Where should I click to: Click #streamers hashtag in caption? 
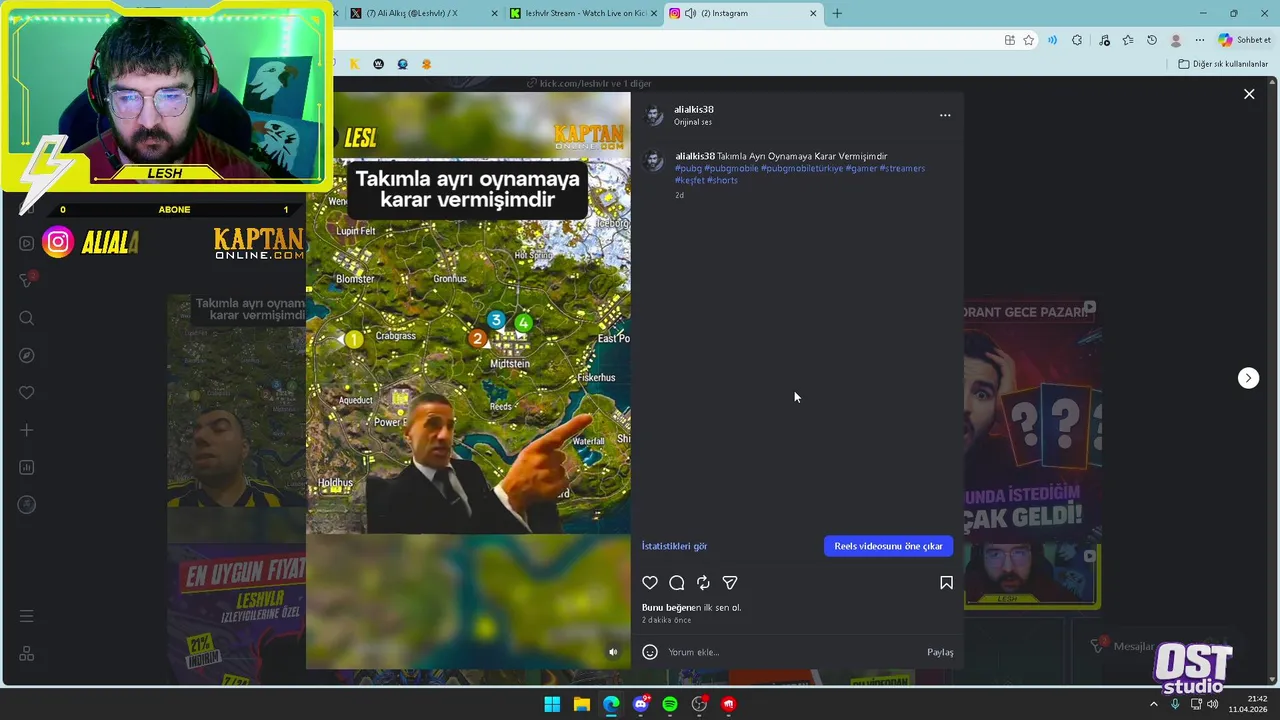(x=902, y=168)
